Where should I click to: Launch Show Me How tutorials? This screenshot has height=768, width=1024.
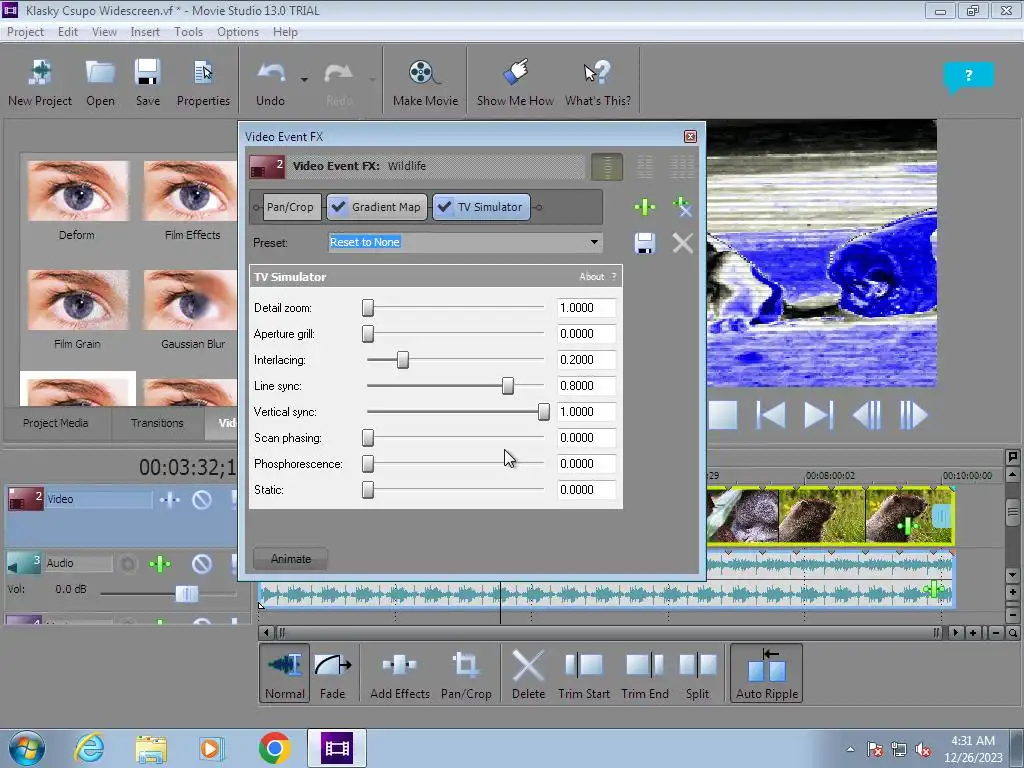pos(515,82)
